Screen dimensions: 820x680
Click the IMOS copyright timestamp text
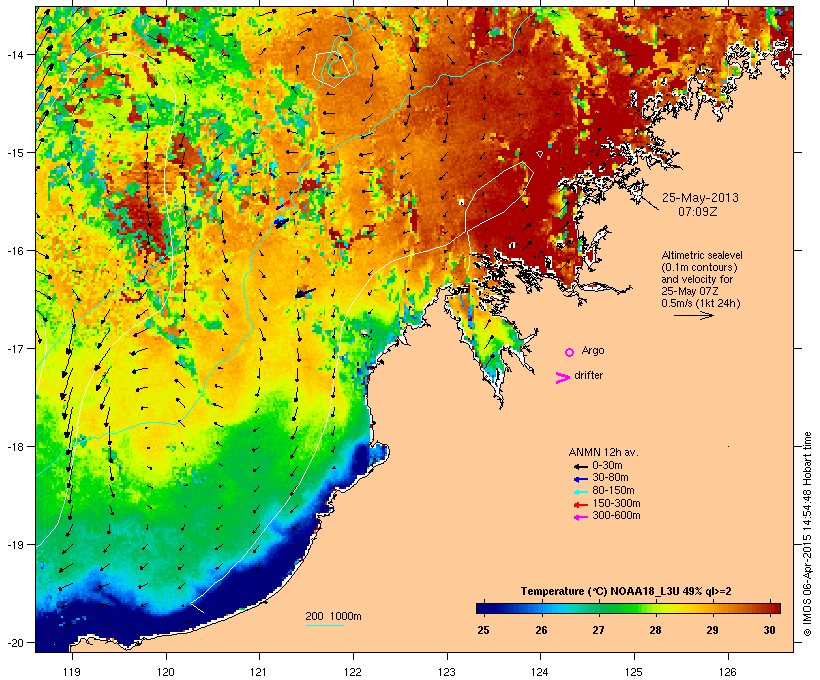[x=807, y=534]
